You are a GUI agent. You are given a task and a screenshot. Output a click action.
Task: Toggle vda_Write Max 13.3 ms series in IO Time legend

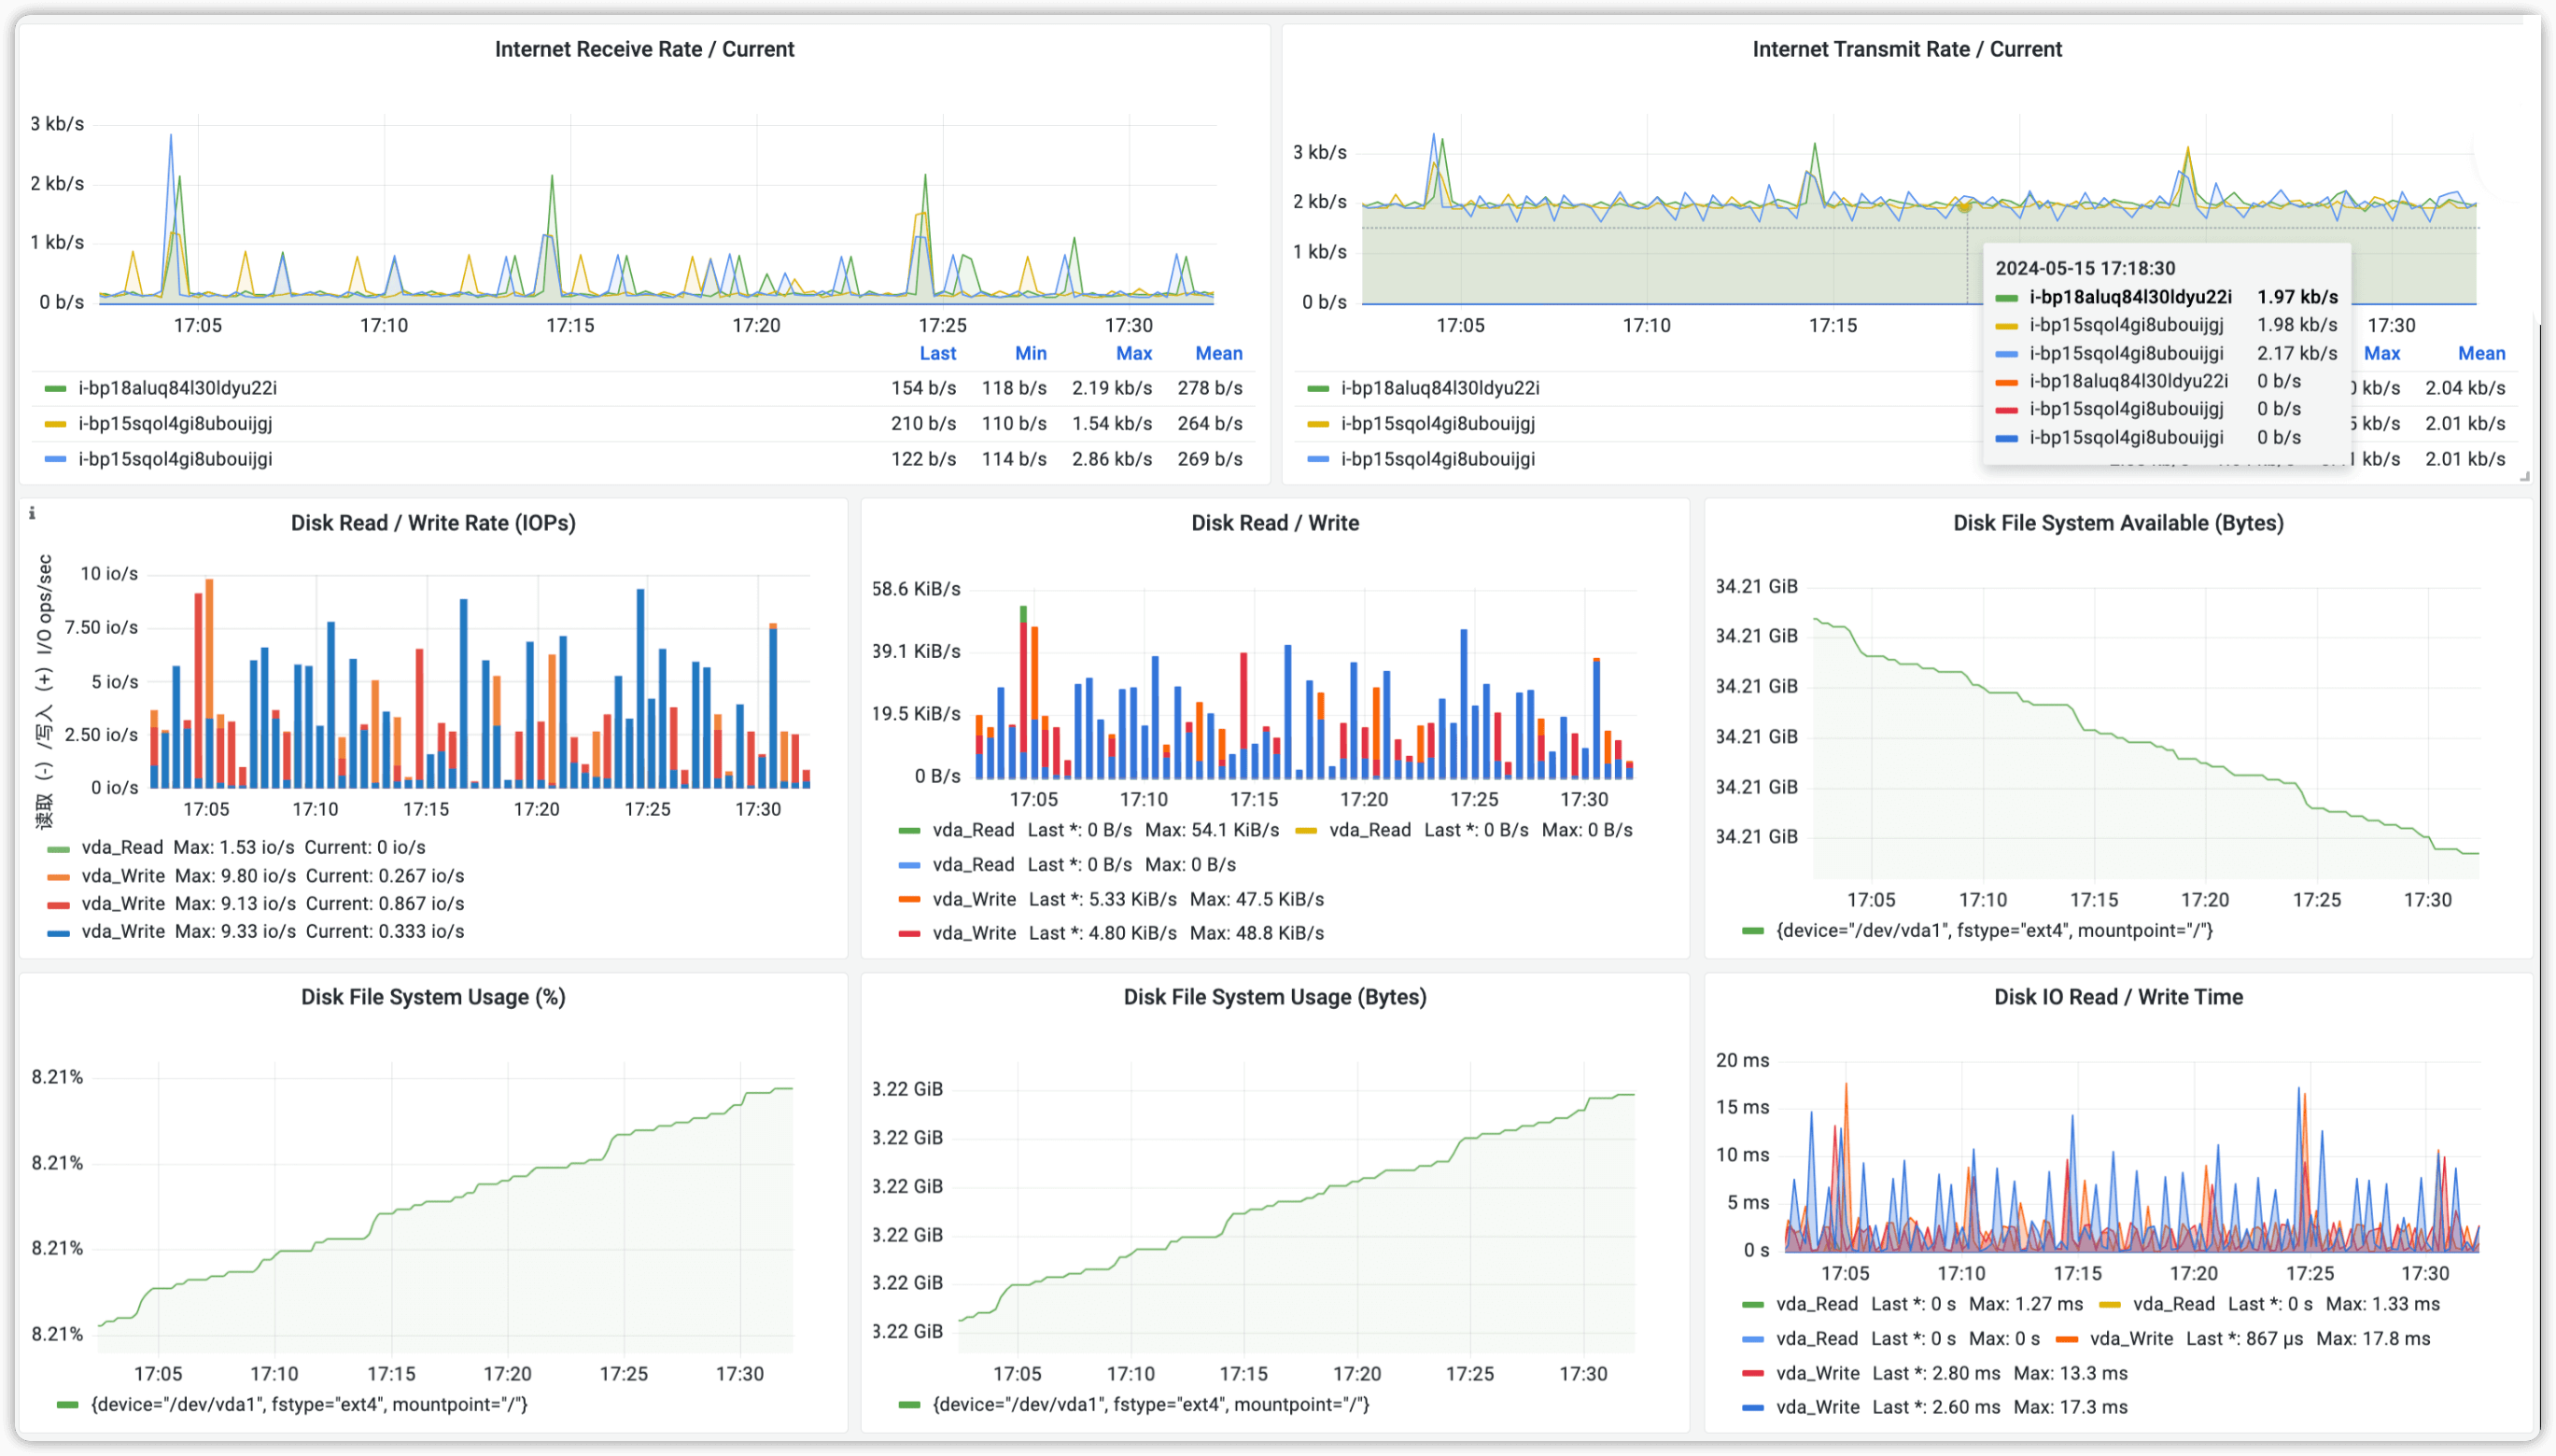[1817, 1373]
